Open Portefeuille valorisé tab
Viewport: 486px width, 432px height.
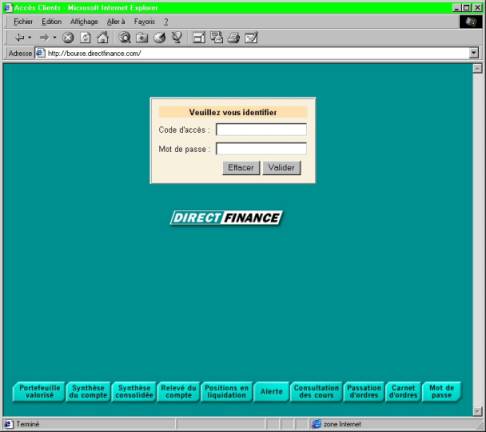click(x=39, y=392)
